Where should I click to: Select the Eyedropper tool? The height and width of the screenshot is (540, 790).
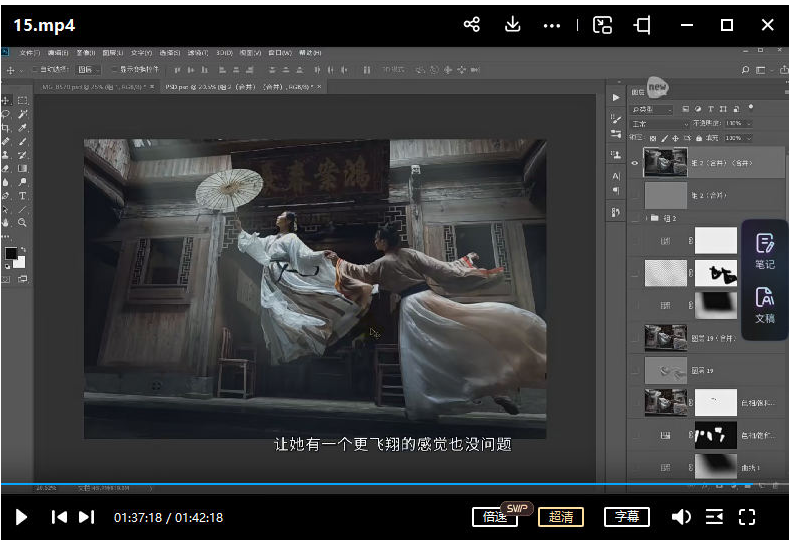tap(23, 128)
